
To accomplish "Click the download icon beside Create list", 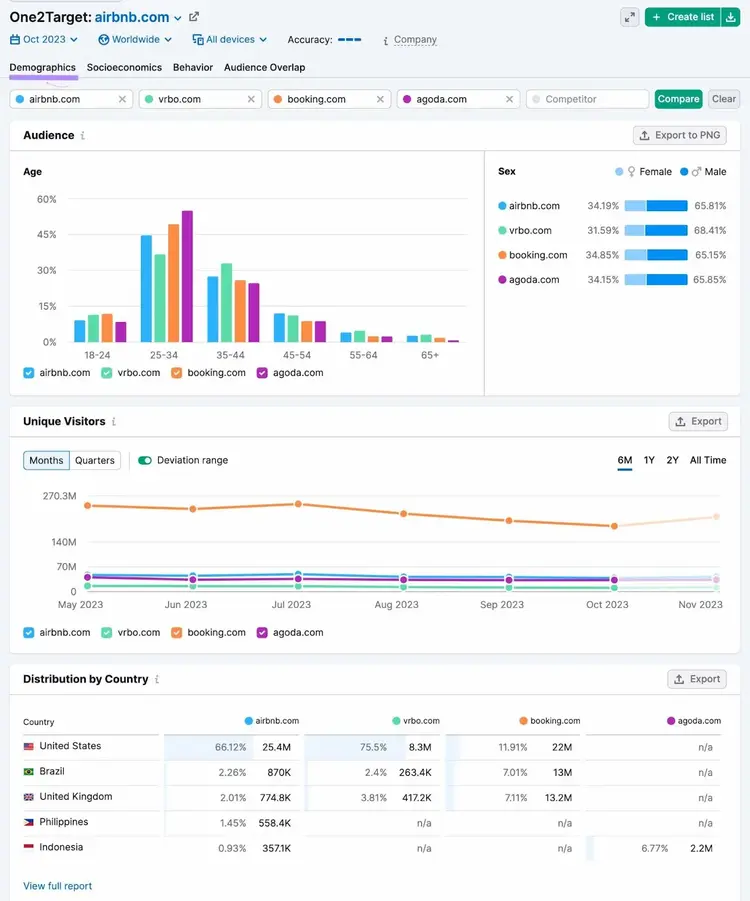I will point(730,17).
